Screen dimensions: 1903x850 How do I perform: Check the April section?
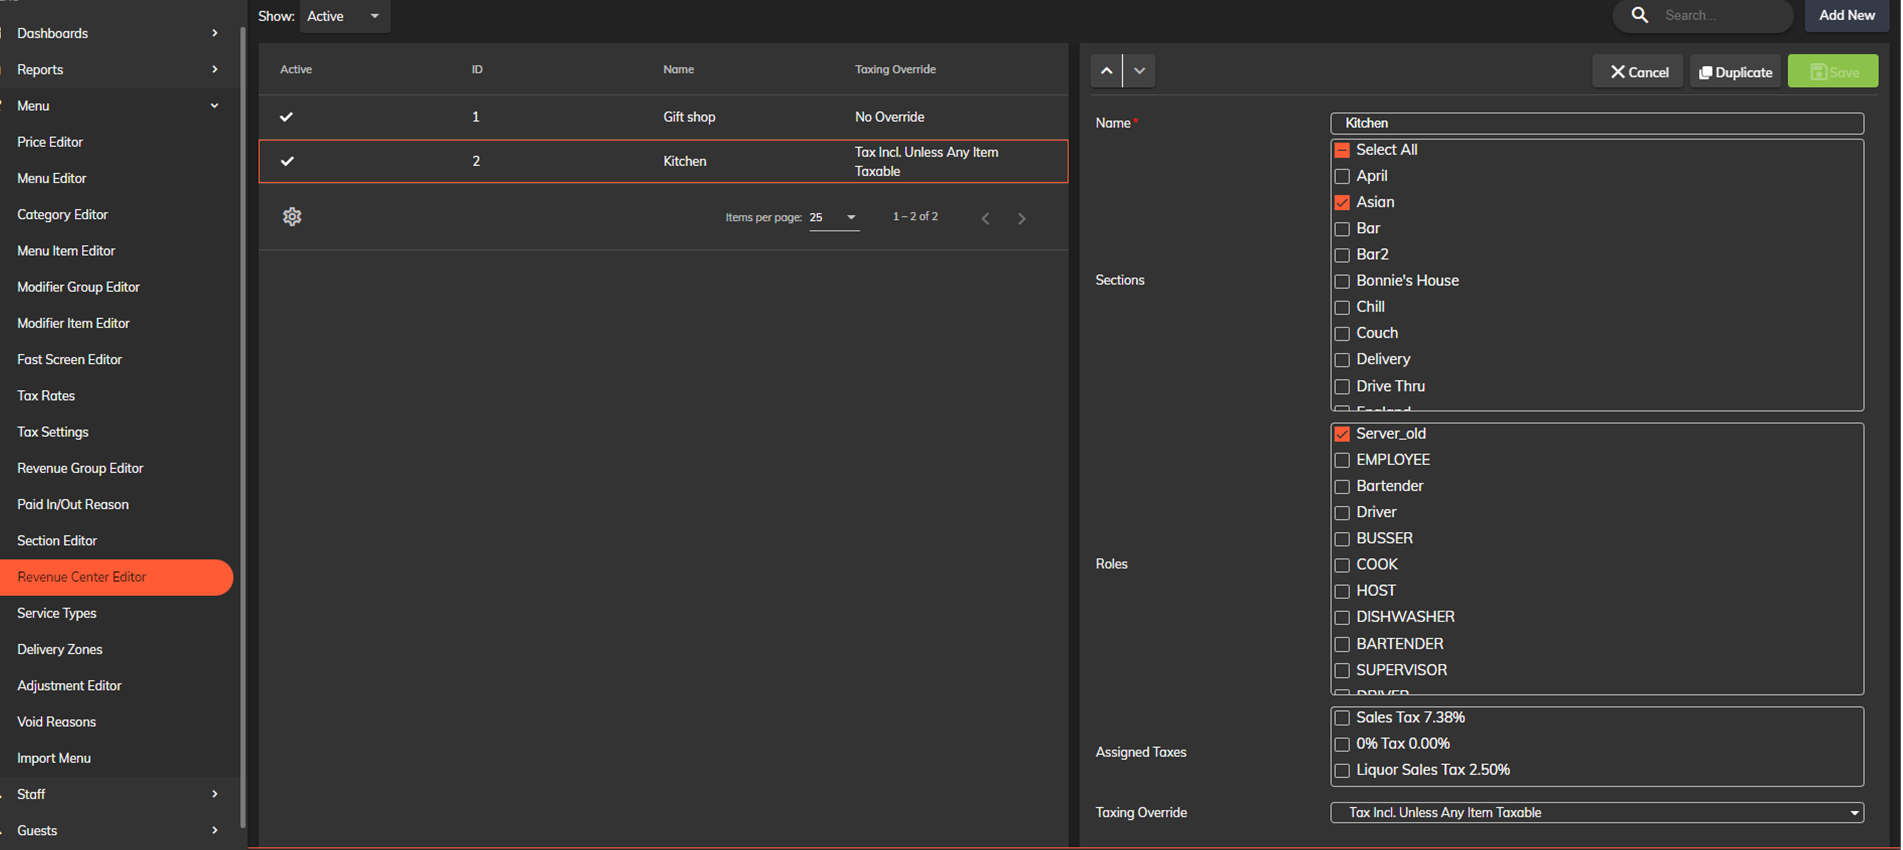[1342, 176]
